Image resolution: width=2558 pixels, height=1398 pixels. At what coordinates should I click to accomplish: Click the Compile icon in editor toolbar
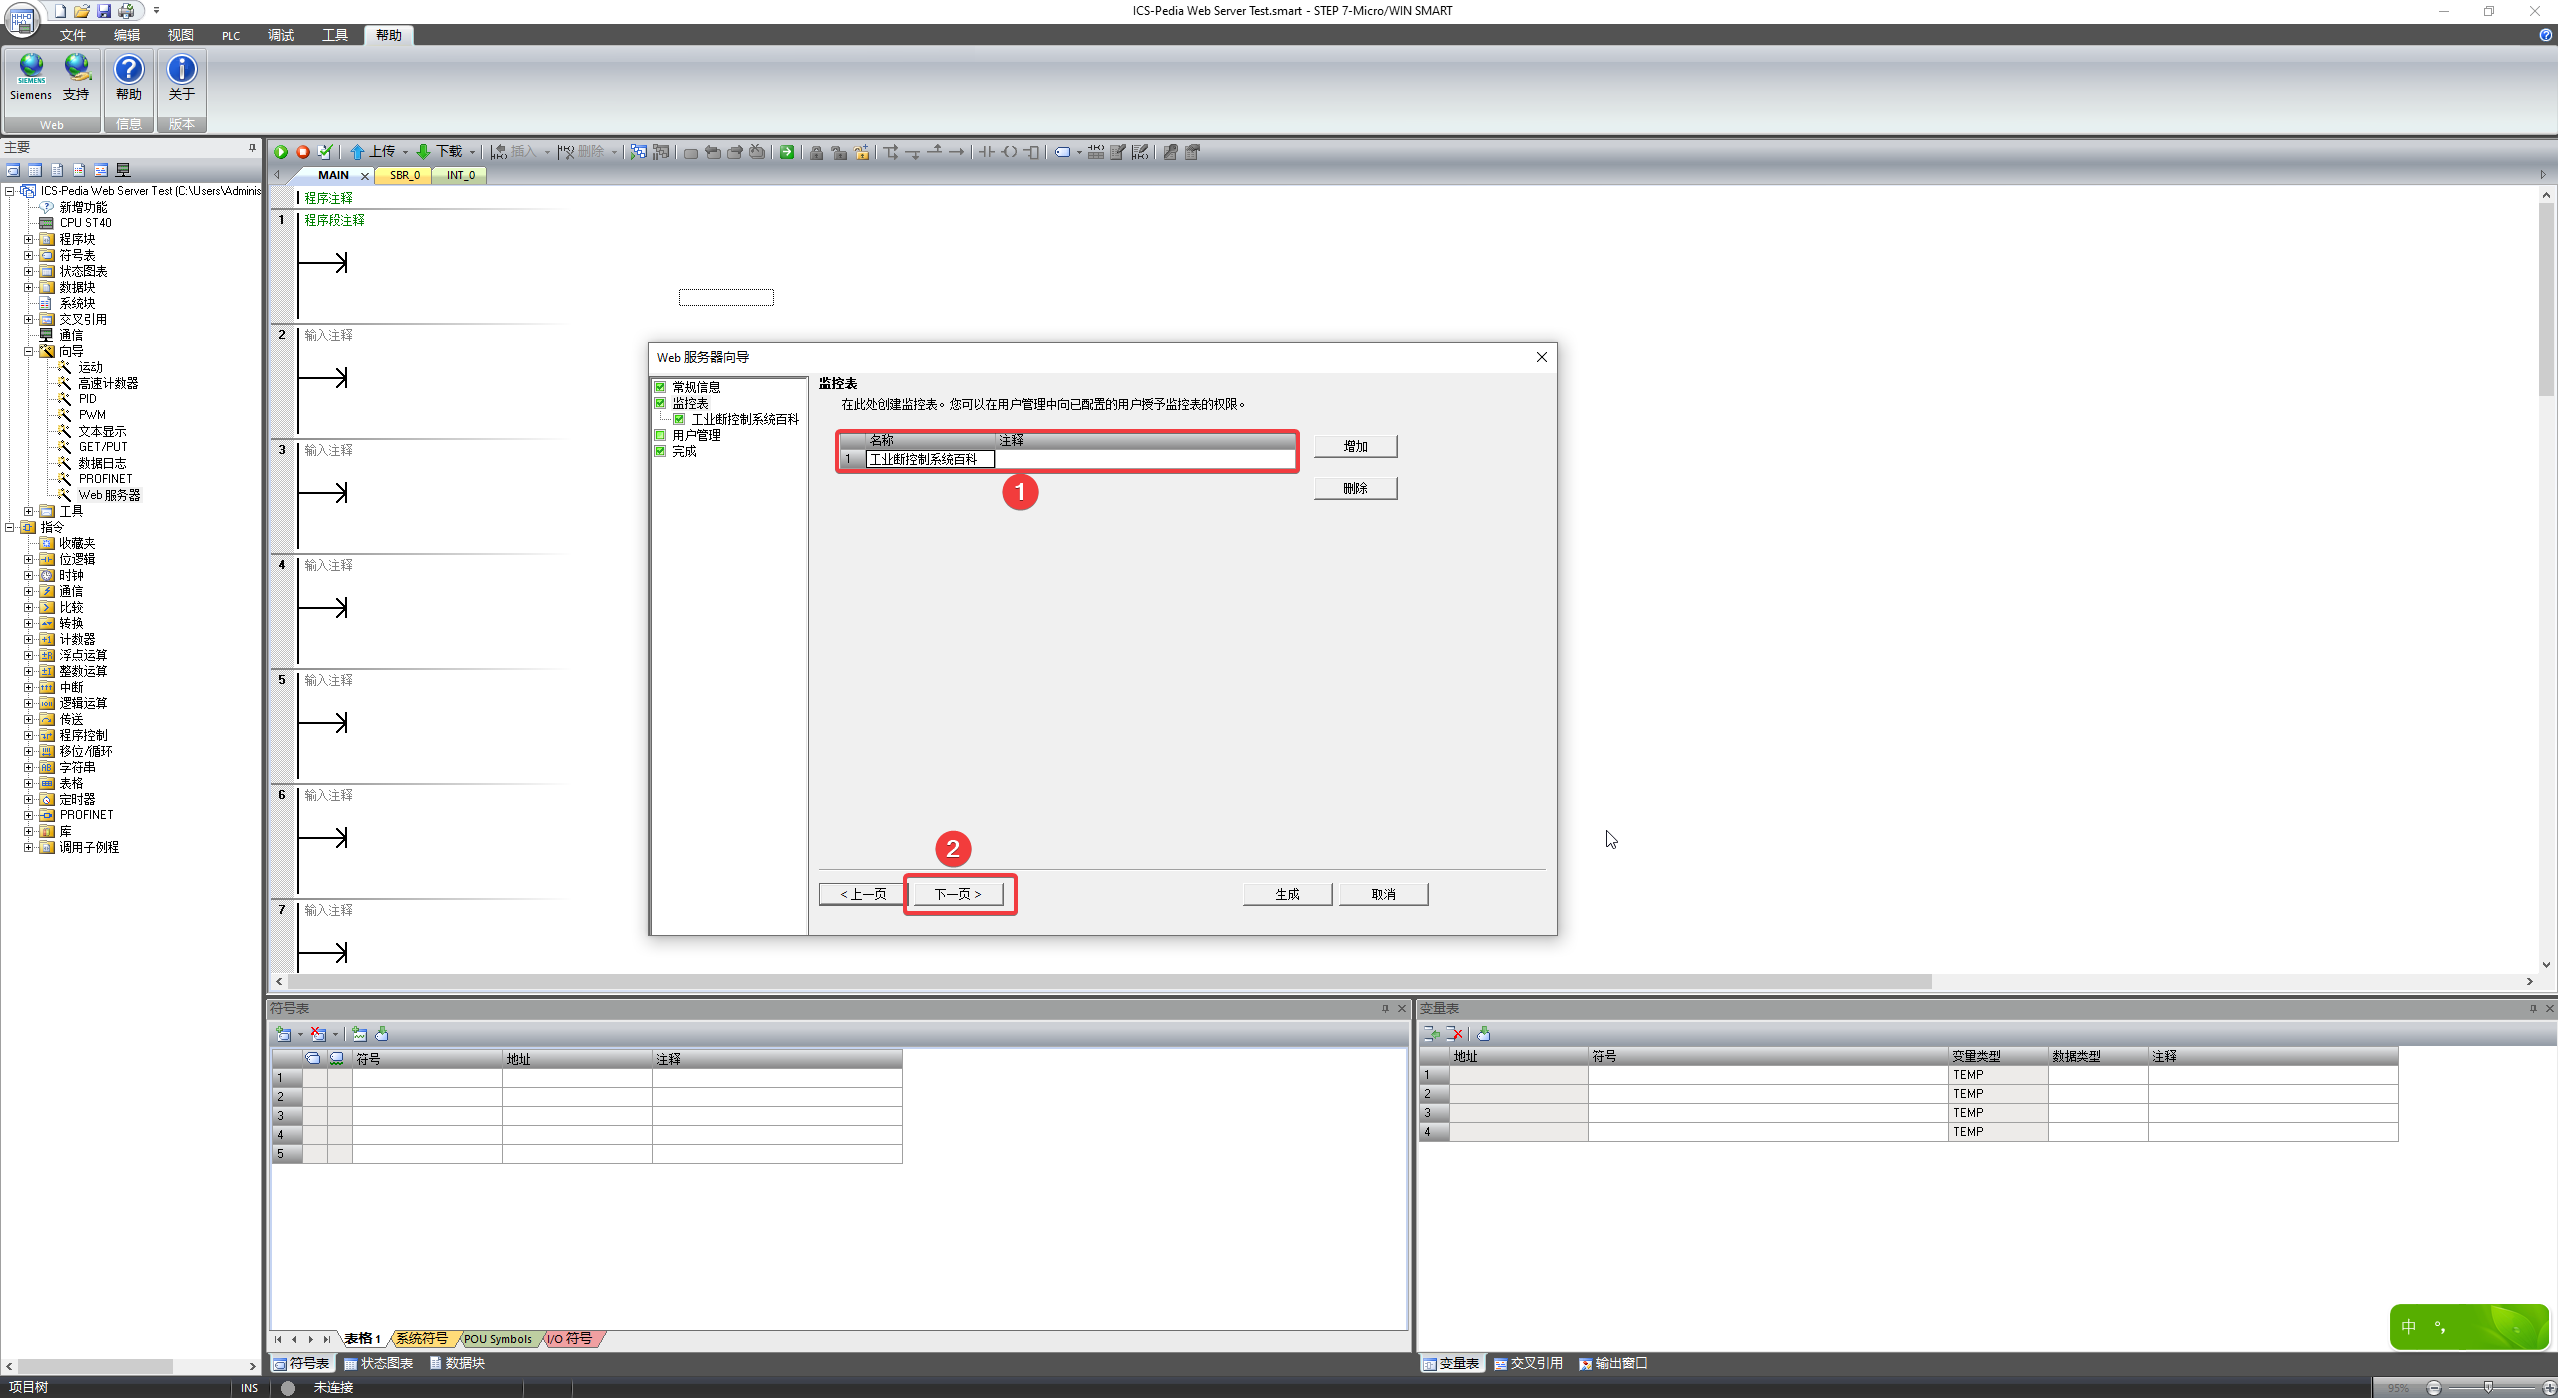[x=325, y=152]
